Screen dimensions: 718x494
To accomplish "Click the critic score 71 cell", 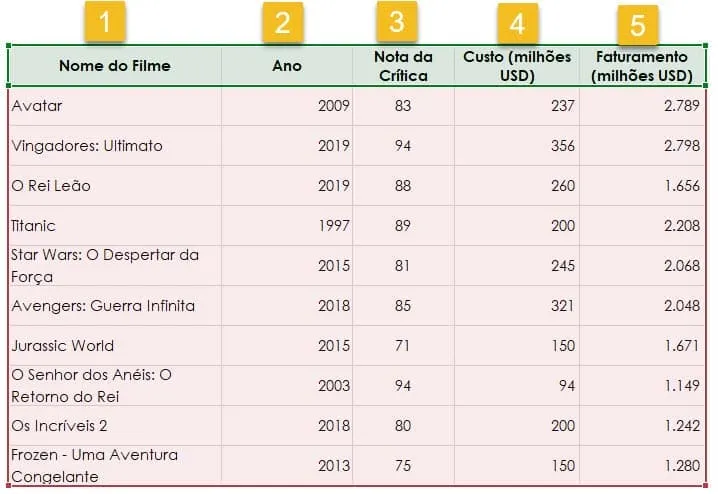I will [403, 346].
